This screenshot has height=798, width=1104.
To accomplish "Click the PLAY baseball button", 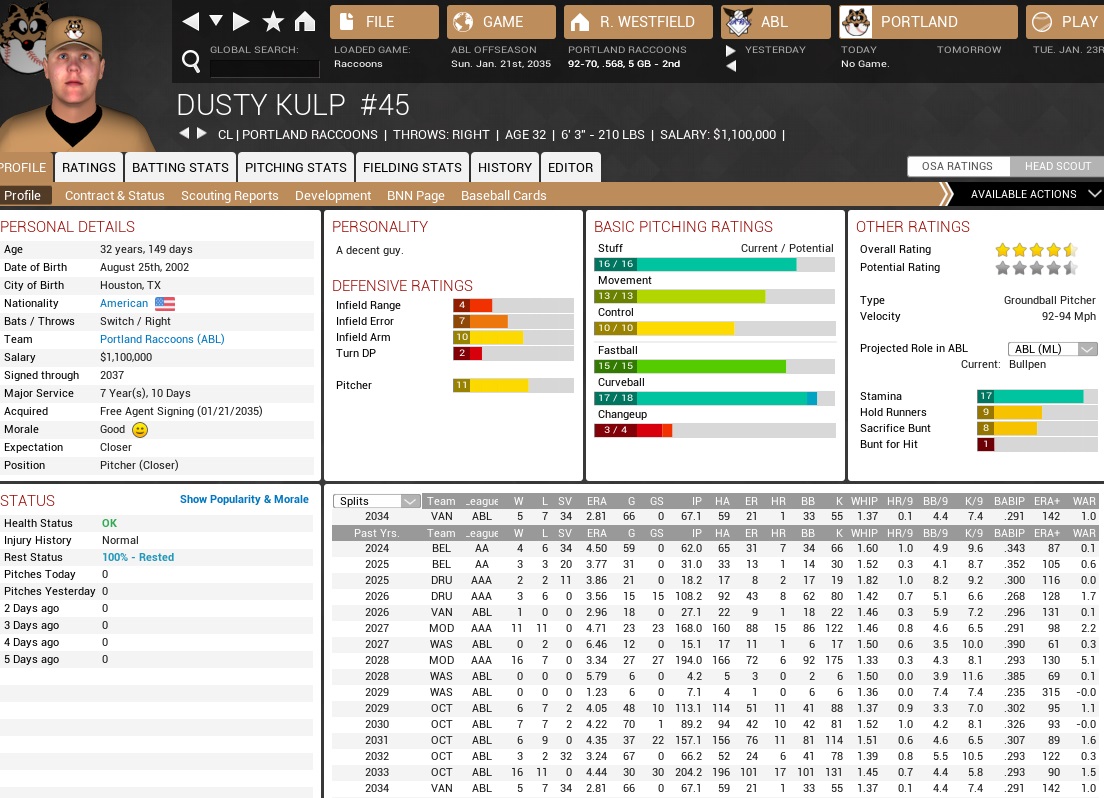I will [1065, 21].
